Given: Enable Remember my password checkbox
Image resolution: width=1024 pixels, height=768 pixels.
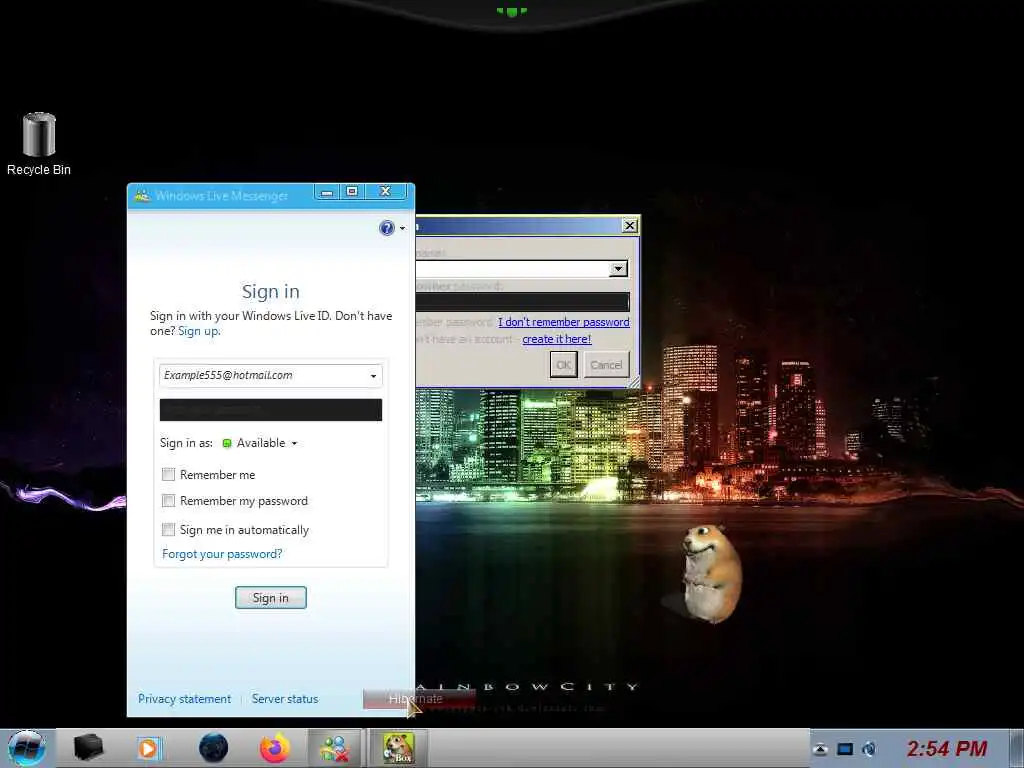Looking at the screenshot, I should click(x=168, y=501).
